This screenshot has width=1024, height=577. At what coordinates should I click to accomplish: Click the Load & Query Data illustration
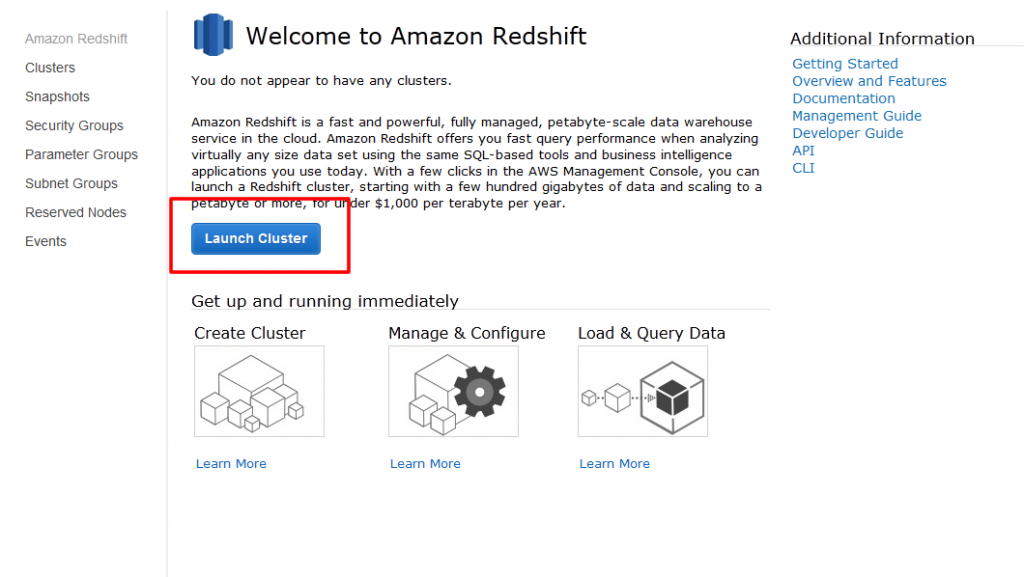[643, 391]
